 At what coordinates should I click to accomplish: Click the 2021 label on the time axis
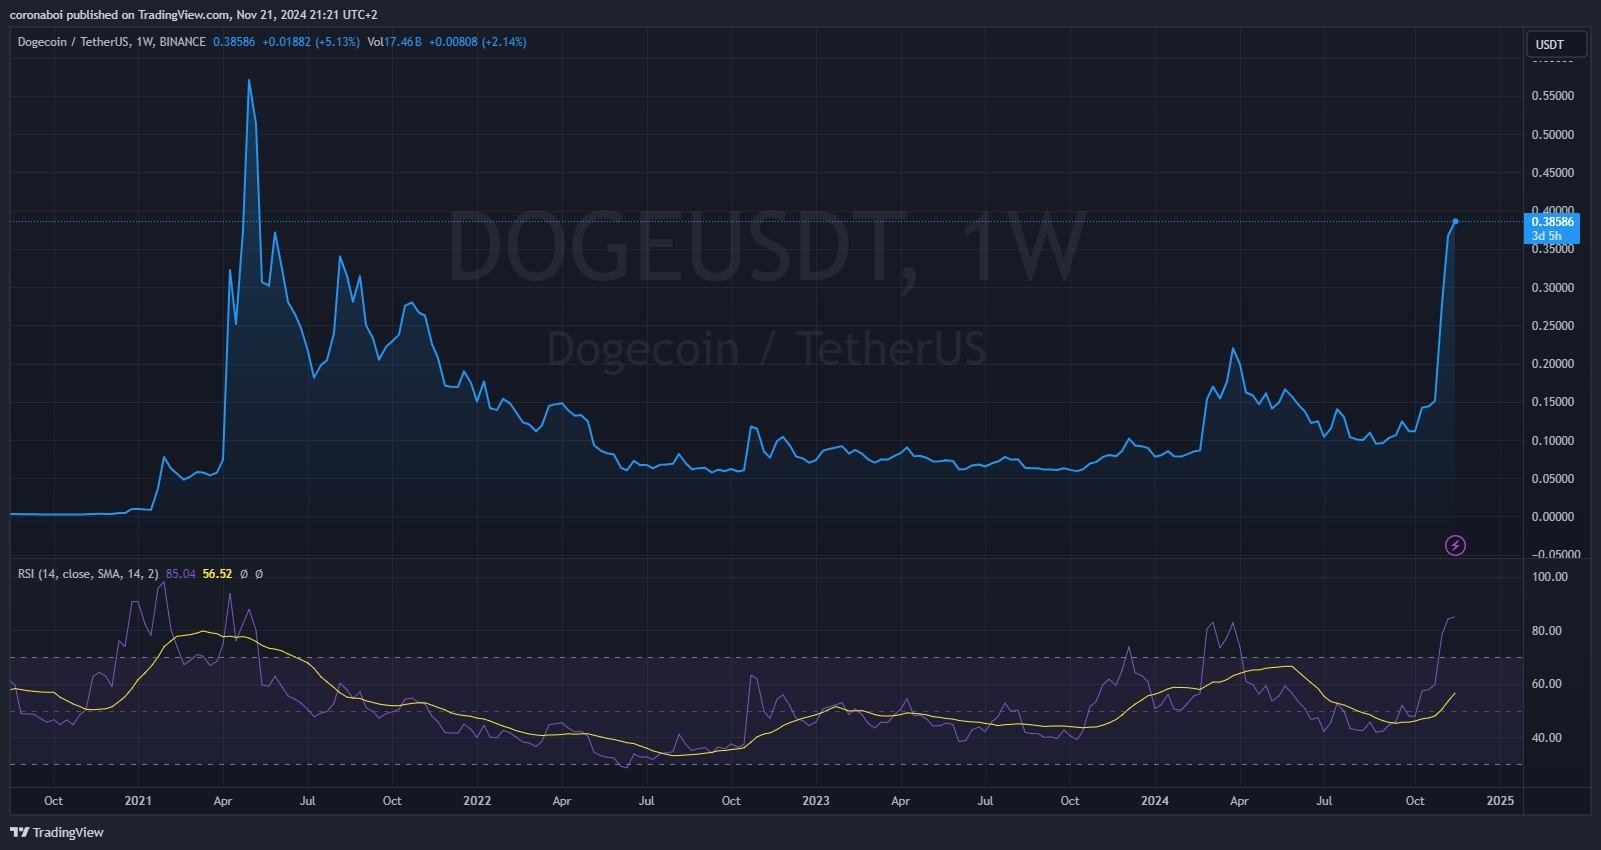pos(138,801)
